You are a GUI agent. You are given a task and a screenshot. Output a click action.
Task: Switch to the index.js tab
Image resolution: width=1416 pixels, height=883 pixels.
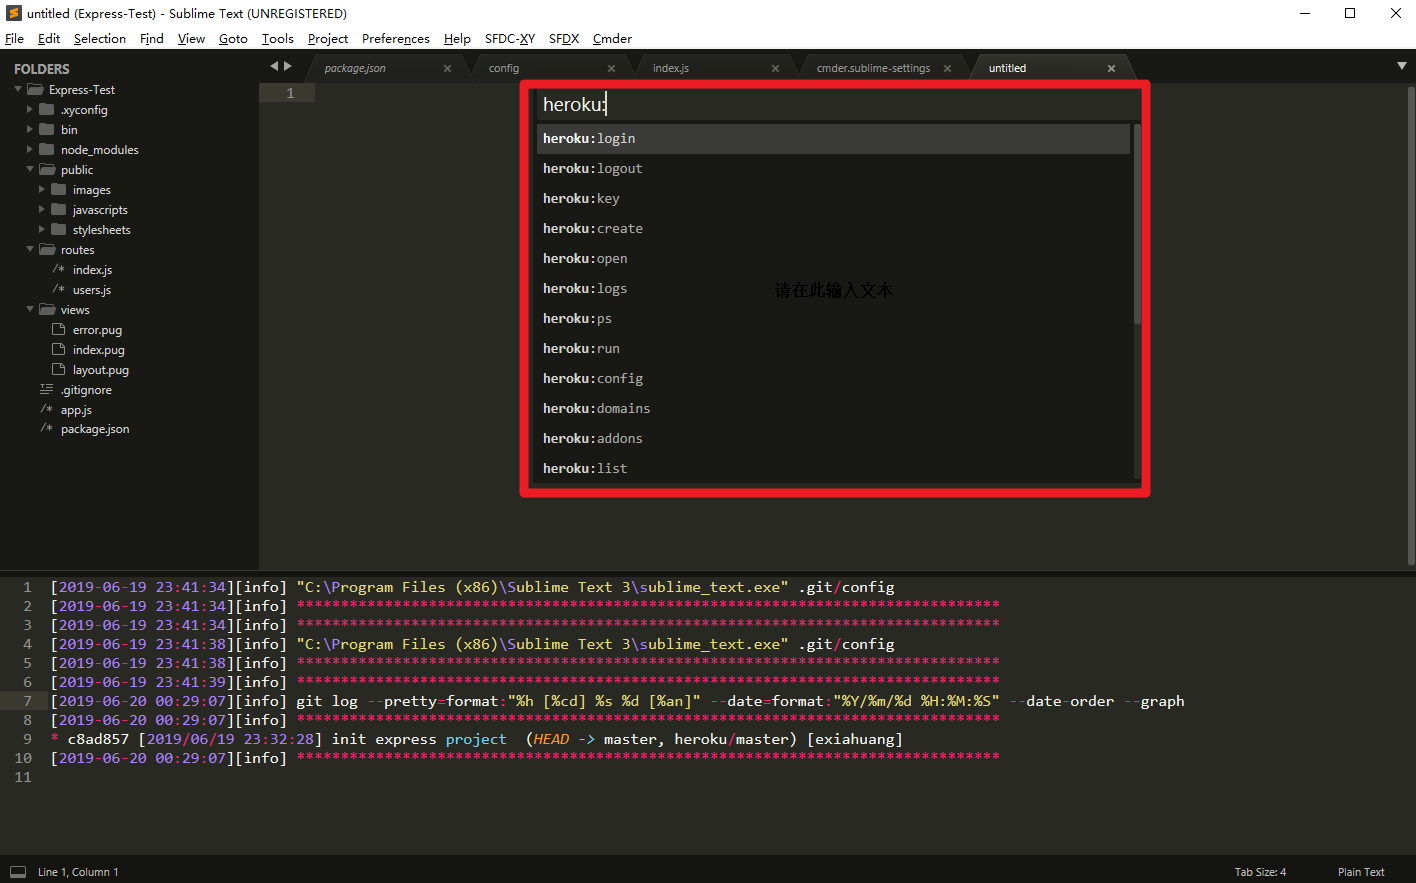tap(671, 68)
